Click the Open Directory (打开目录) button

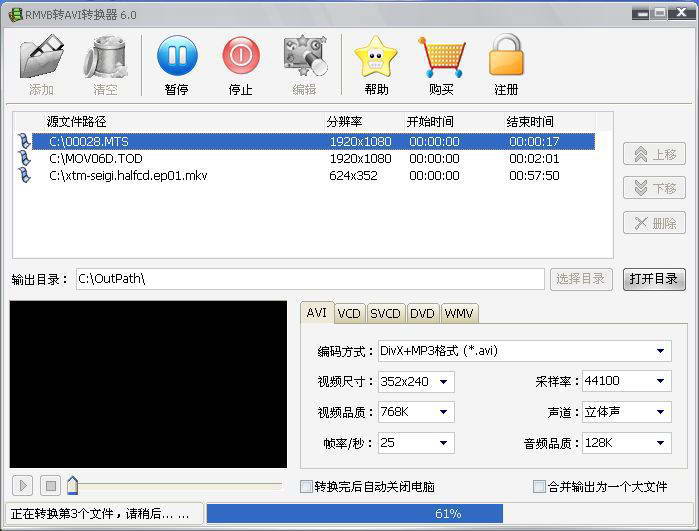click(654, 279)
